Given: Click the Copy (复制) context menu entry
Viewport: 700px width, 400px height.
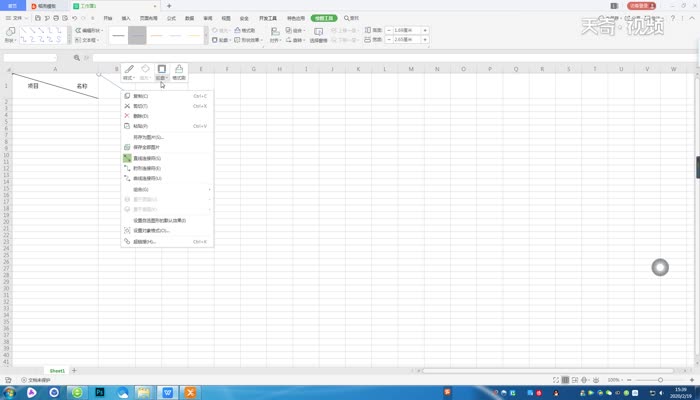Looking at the screenshot, I should pyautogui.click(x=167, y=96).
